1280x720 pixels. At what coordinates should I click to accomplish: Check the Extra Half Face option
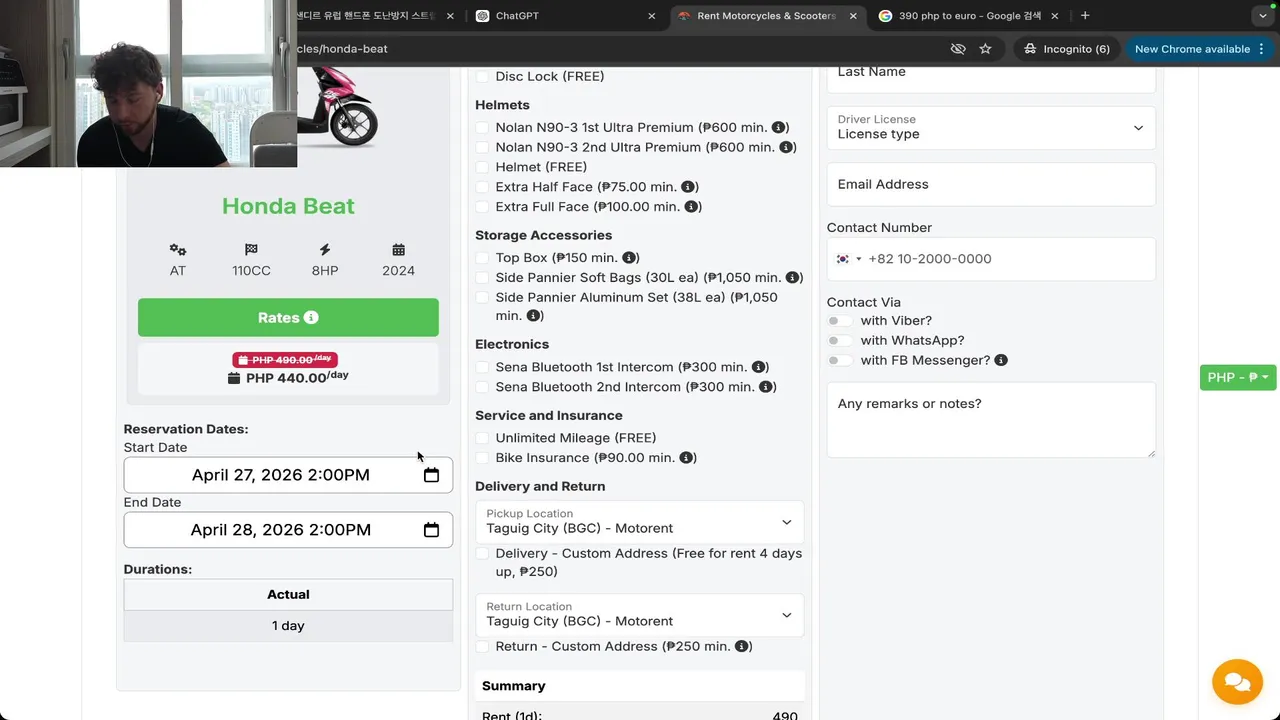pyautogui.click(x=482, y=187)
